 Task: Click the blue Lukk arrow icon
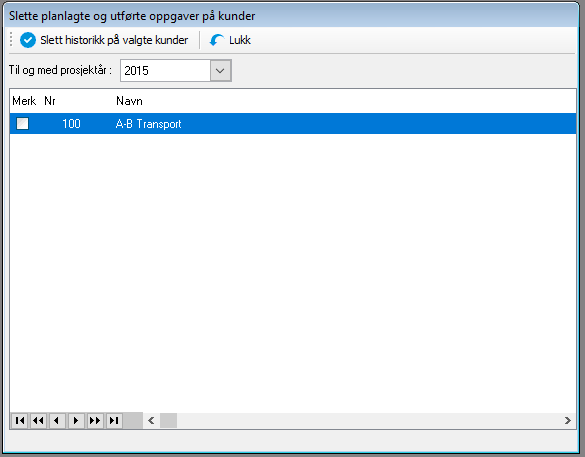coord(217,40)
